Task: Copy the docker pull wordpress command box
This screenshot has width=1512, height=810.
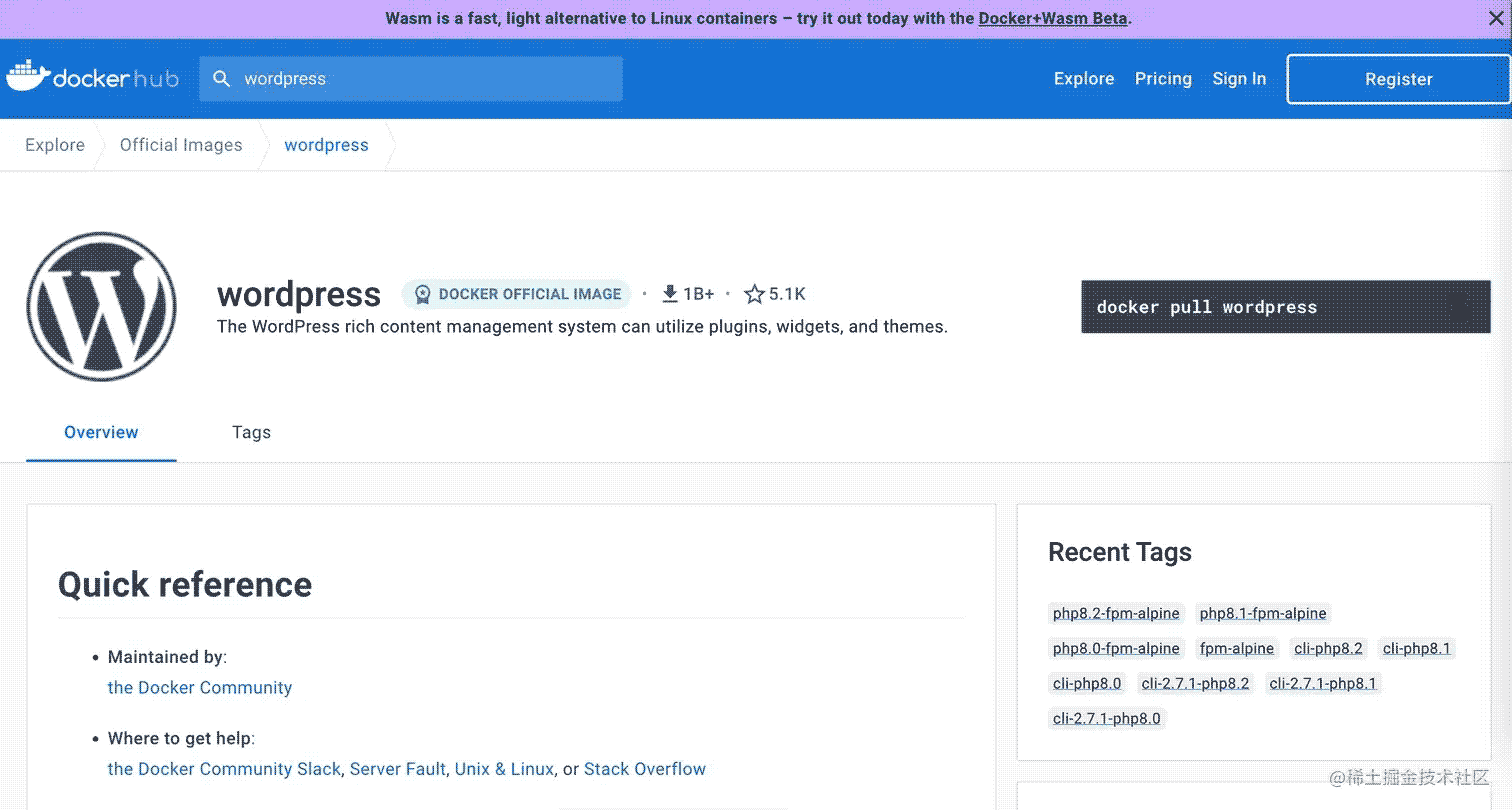Action: click(x=1285, y=307)
